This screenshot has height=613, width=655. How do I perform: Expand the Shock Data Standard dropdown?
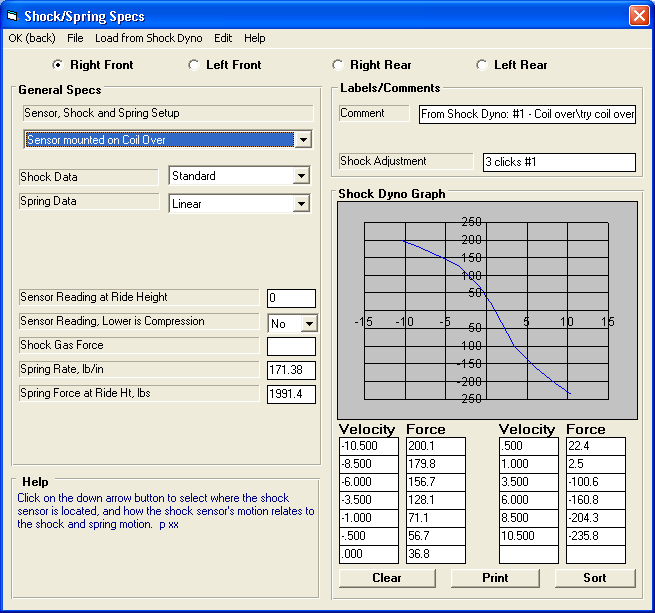[x=301, y=176]
